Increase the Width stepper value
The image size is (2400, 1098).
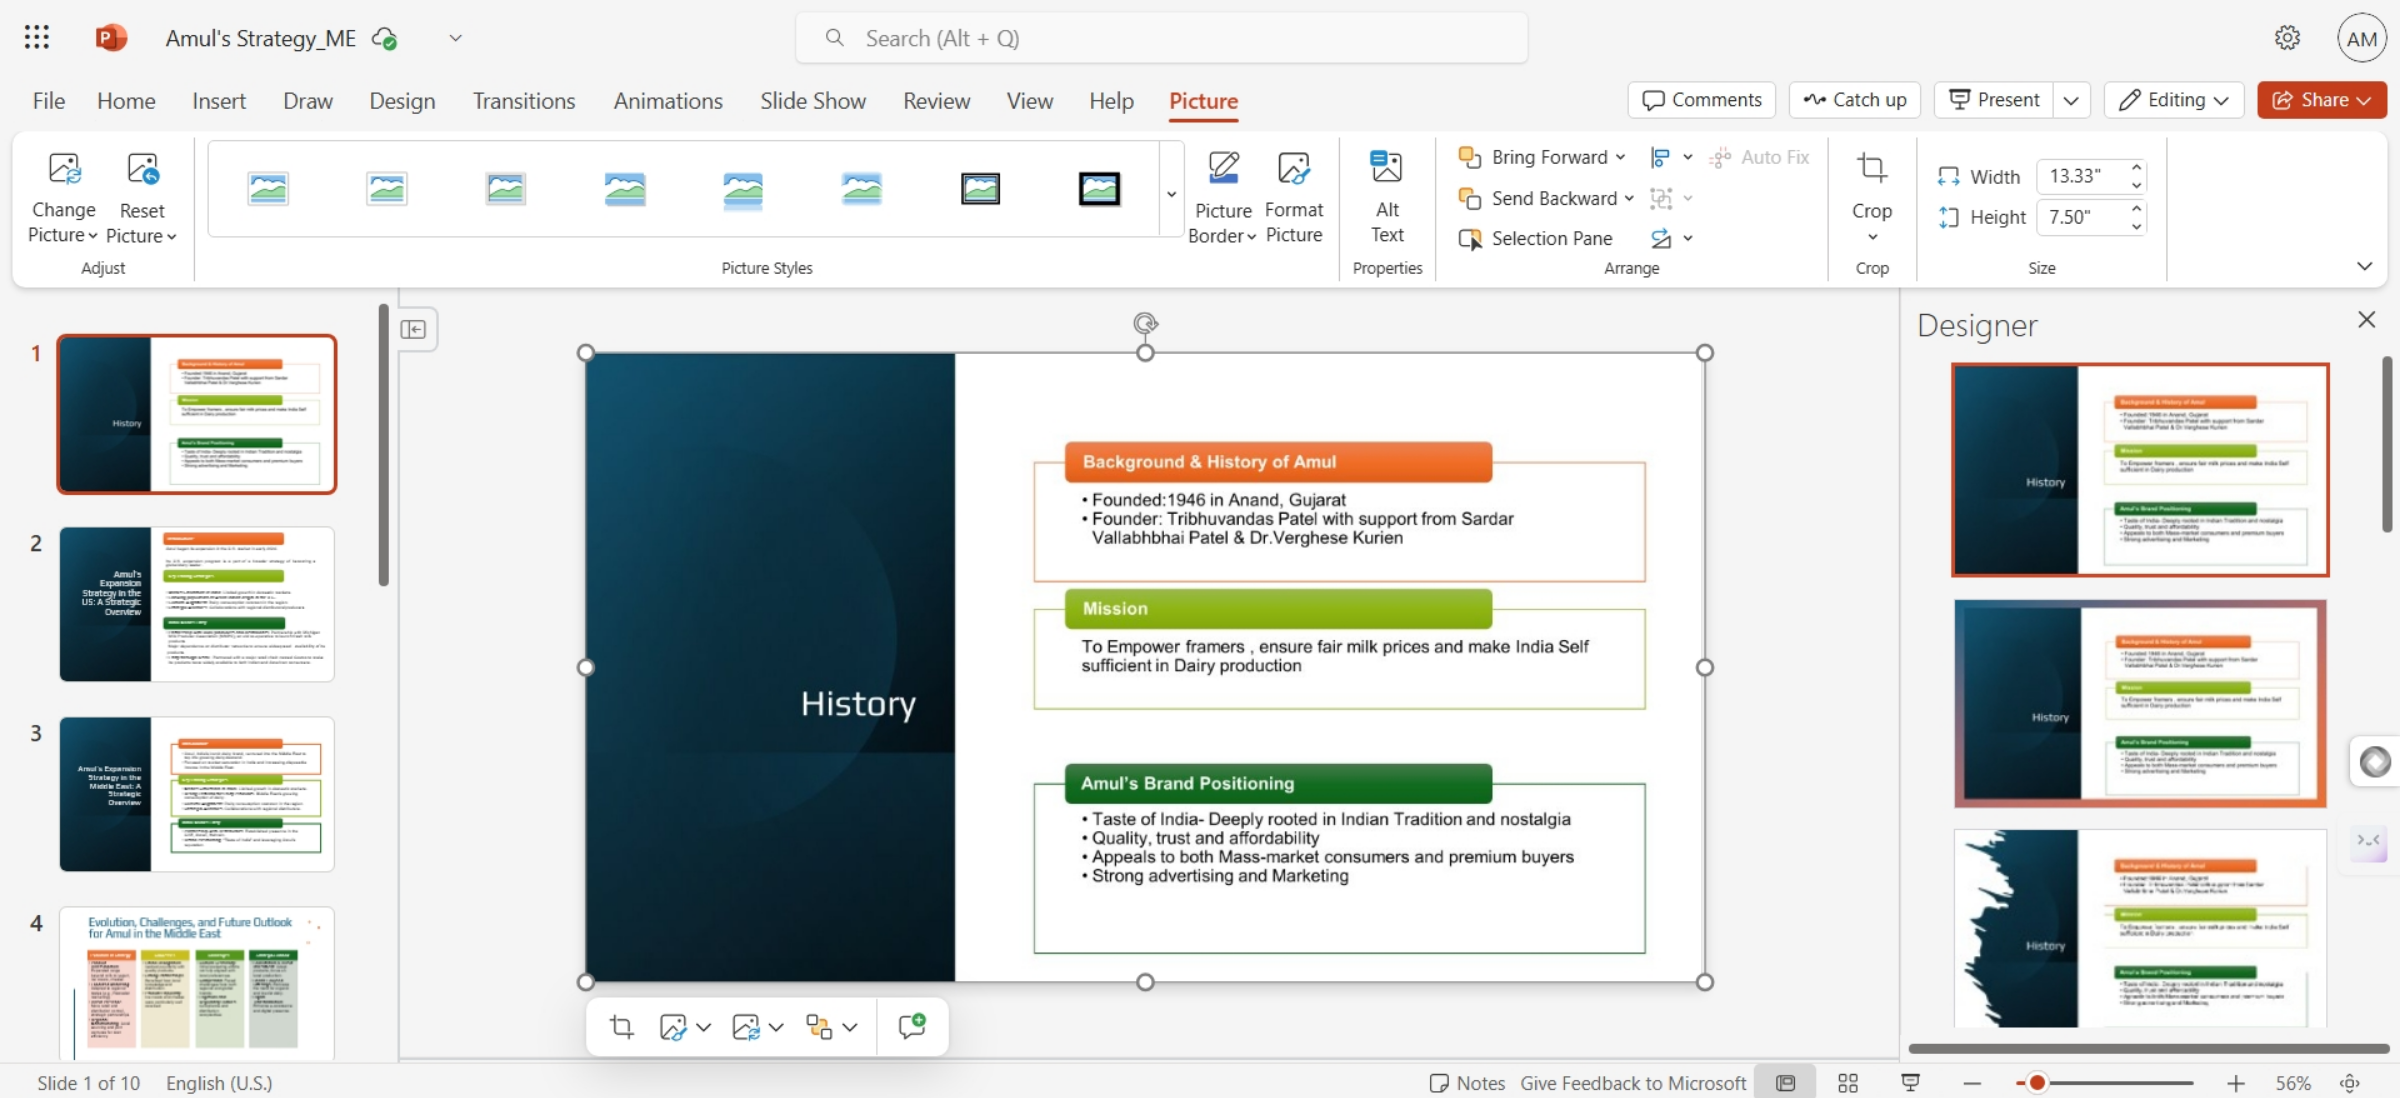point(2136,168)
